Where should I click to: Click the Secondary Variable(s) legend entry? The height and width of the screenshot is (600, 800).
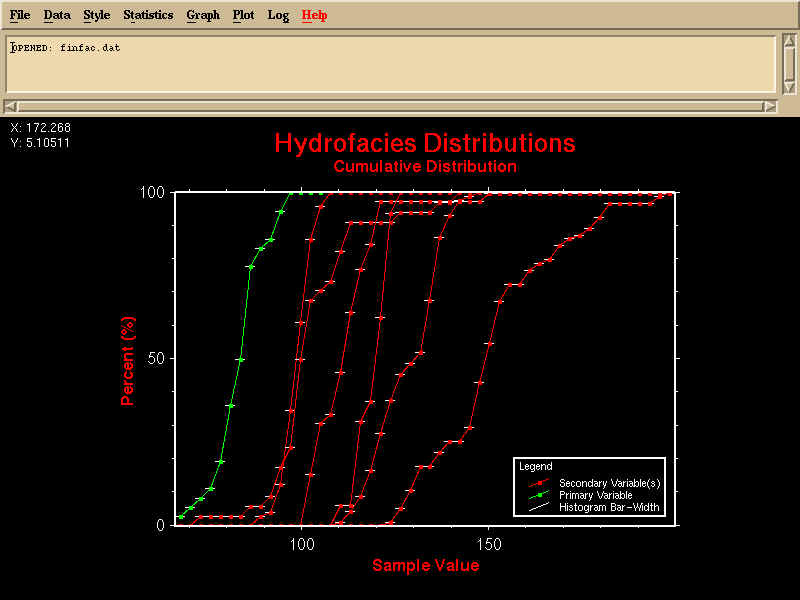pos(610,483)
